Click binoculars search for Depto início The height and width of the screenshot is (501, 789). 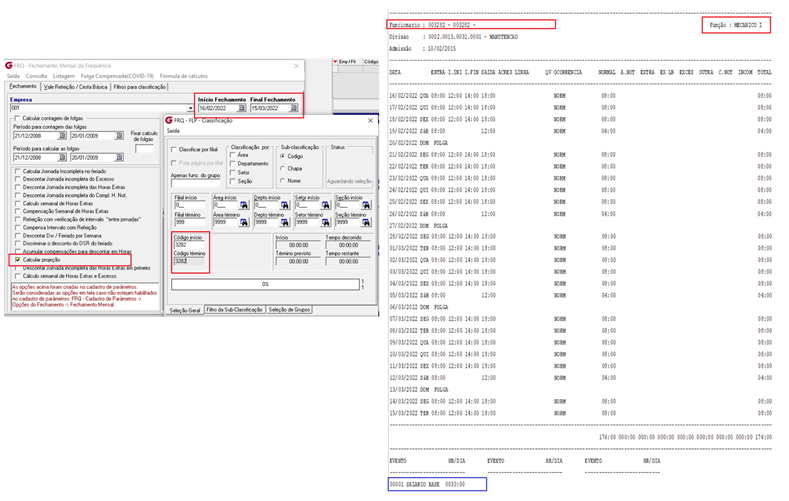pyautogui.click(x=285, y=205)
